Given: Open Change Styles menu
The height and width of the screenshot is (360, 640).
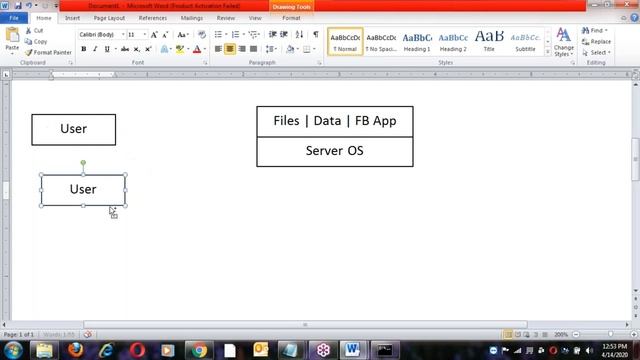Looking at the screenshot, I should [x=564, y=42].
